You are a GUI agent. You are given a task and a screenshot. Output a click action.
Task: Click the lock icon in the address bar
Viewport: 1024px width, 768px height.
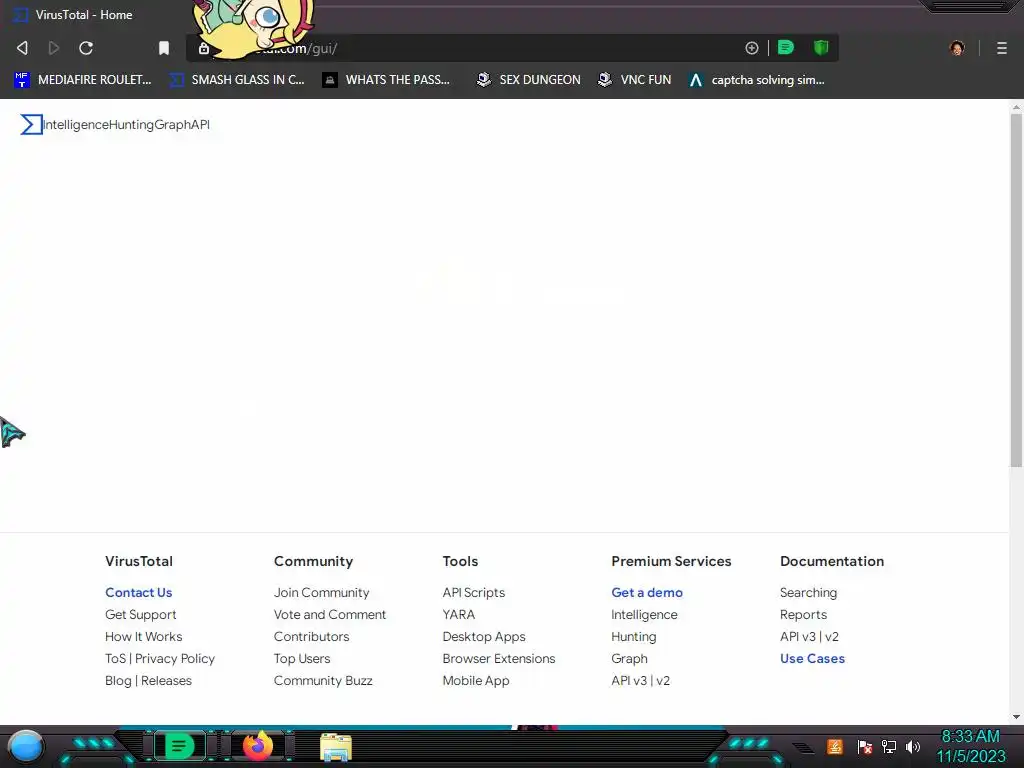pyautogui.click(x=204, y=48)
